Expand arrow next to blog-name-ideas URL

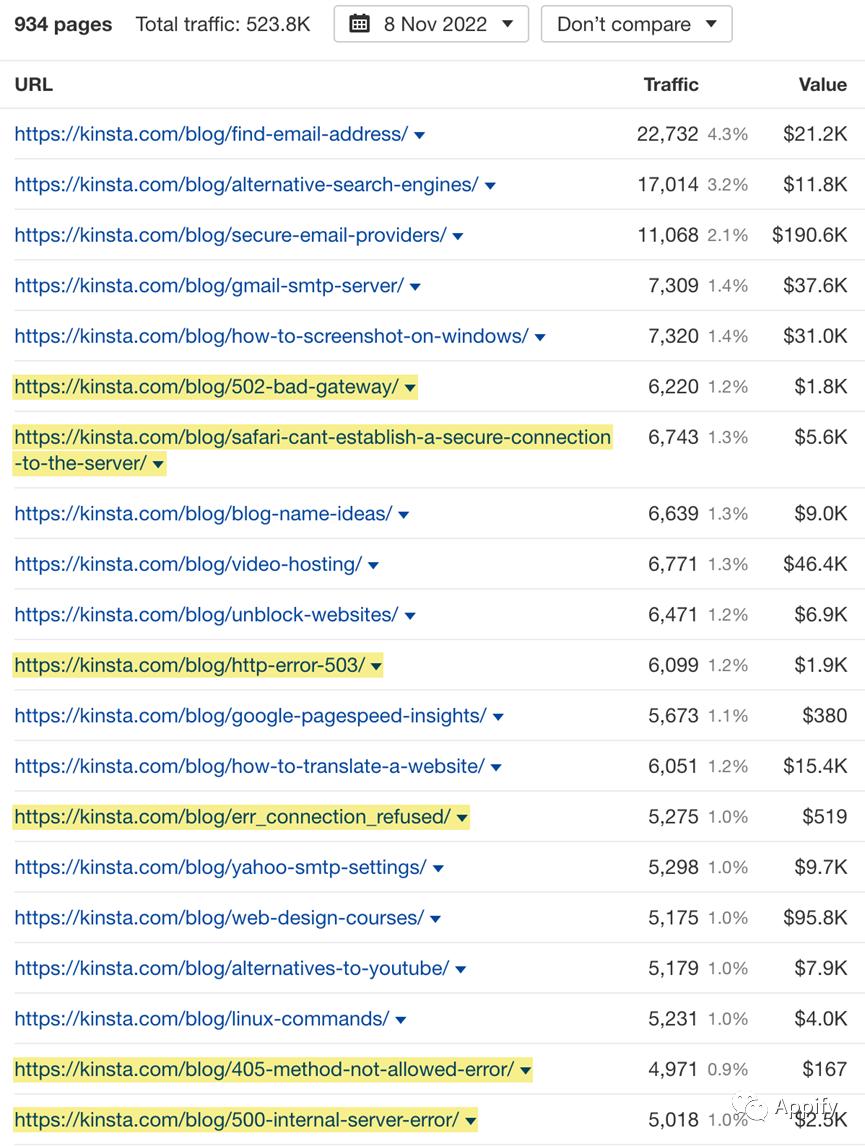tap(404, 515)
